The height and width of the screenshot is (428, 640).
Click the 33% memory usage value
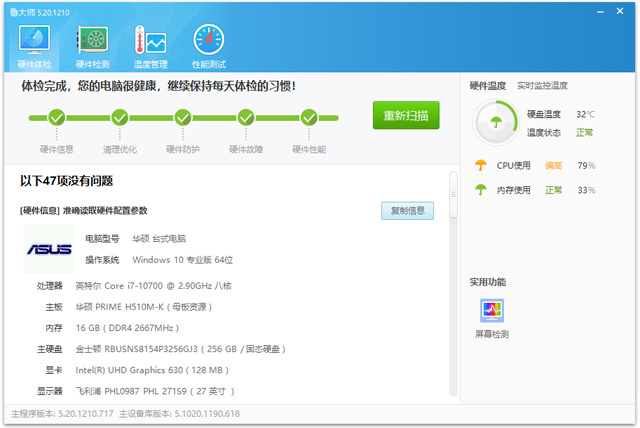point(586,190)
